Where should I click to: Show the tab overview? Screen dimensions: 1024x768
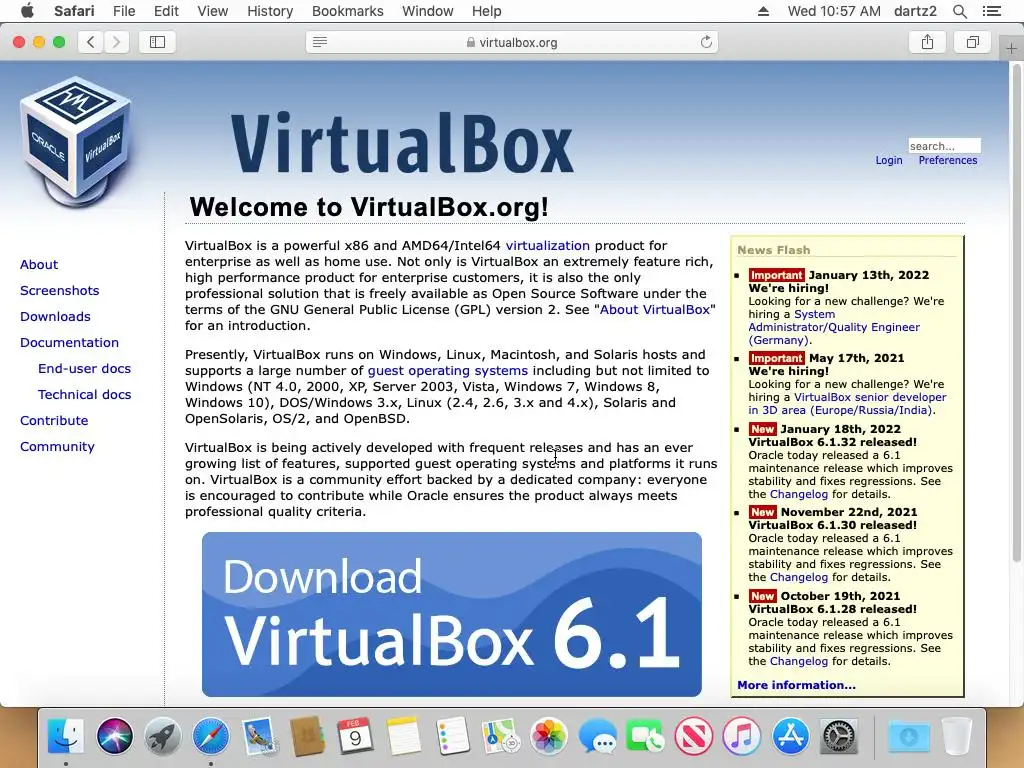[x=972, y=42]
